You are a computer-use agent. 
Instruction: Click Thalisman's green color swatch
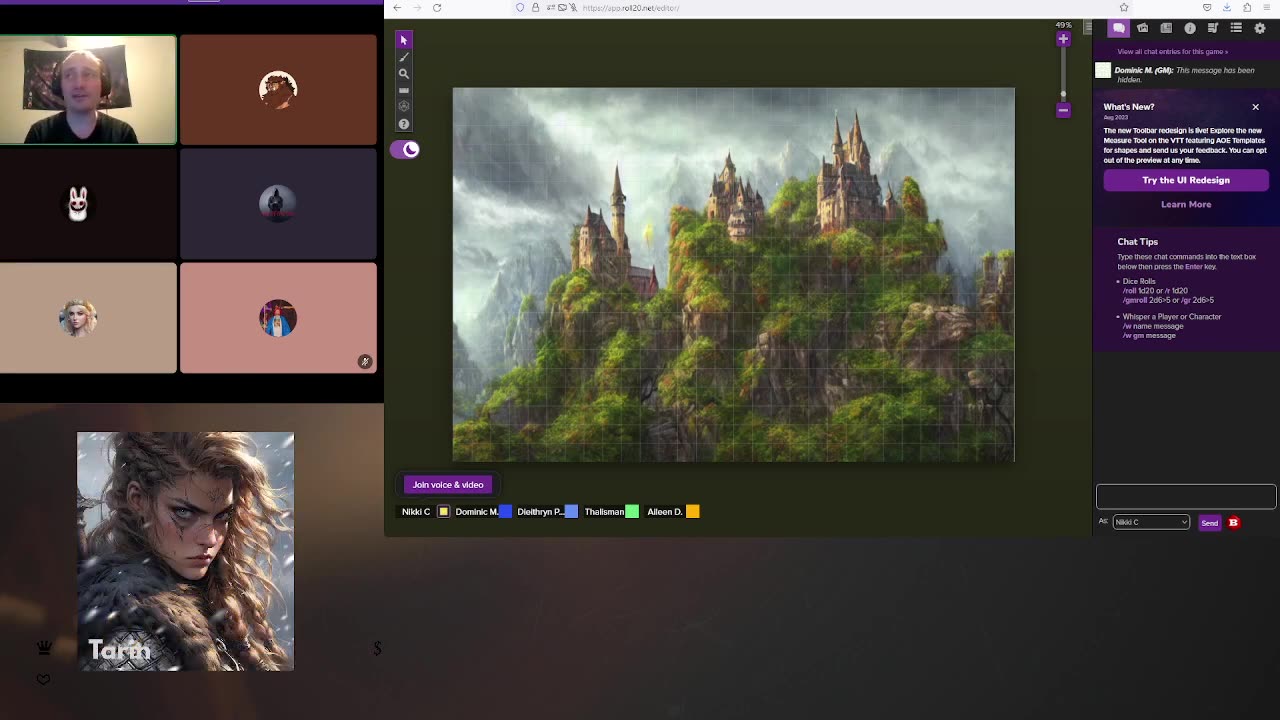[632, 512]
